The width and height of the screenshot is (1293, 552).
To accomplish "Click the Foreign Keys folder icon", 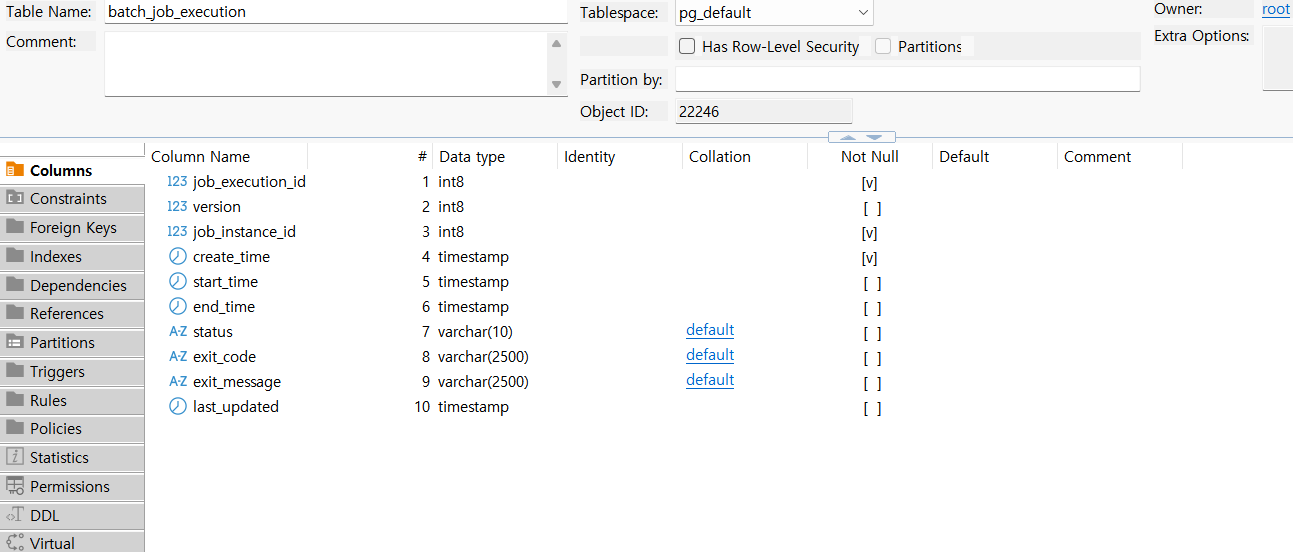I will 15,227.
